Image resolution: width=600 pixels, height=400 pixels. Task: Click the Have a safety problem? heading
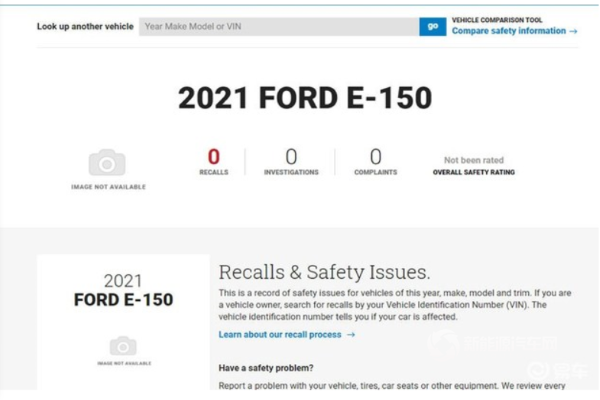[x=266, y=368]
